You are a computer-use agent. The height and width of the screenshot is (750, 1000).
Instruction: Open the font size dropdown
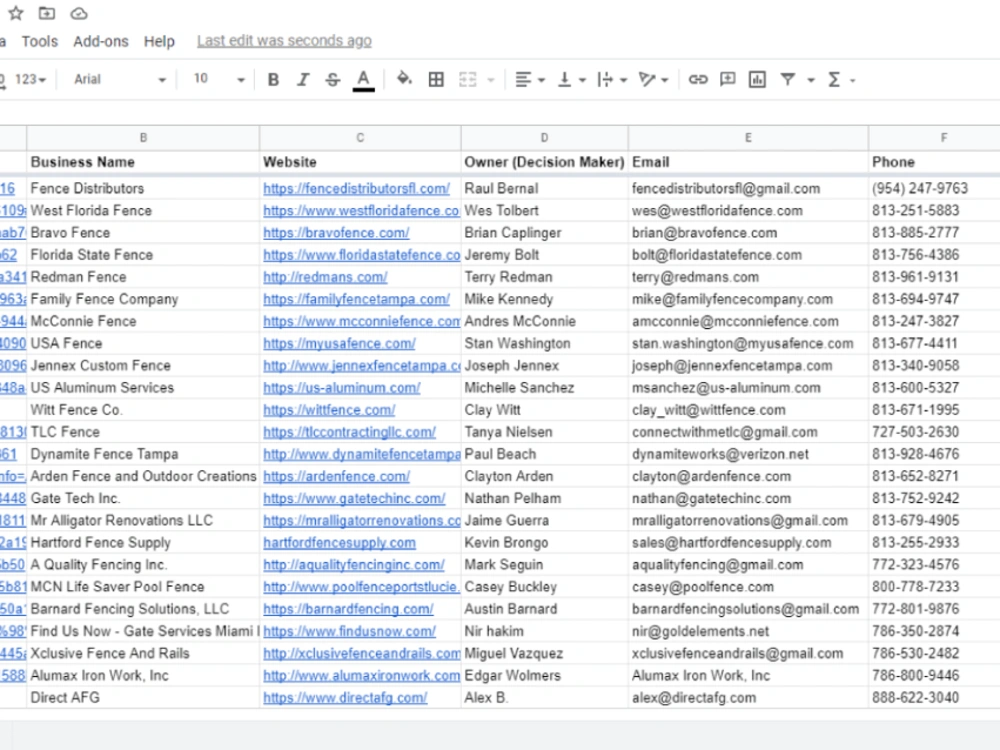point(219,80)
